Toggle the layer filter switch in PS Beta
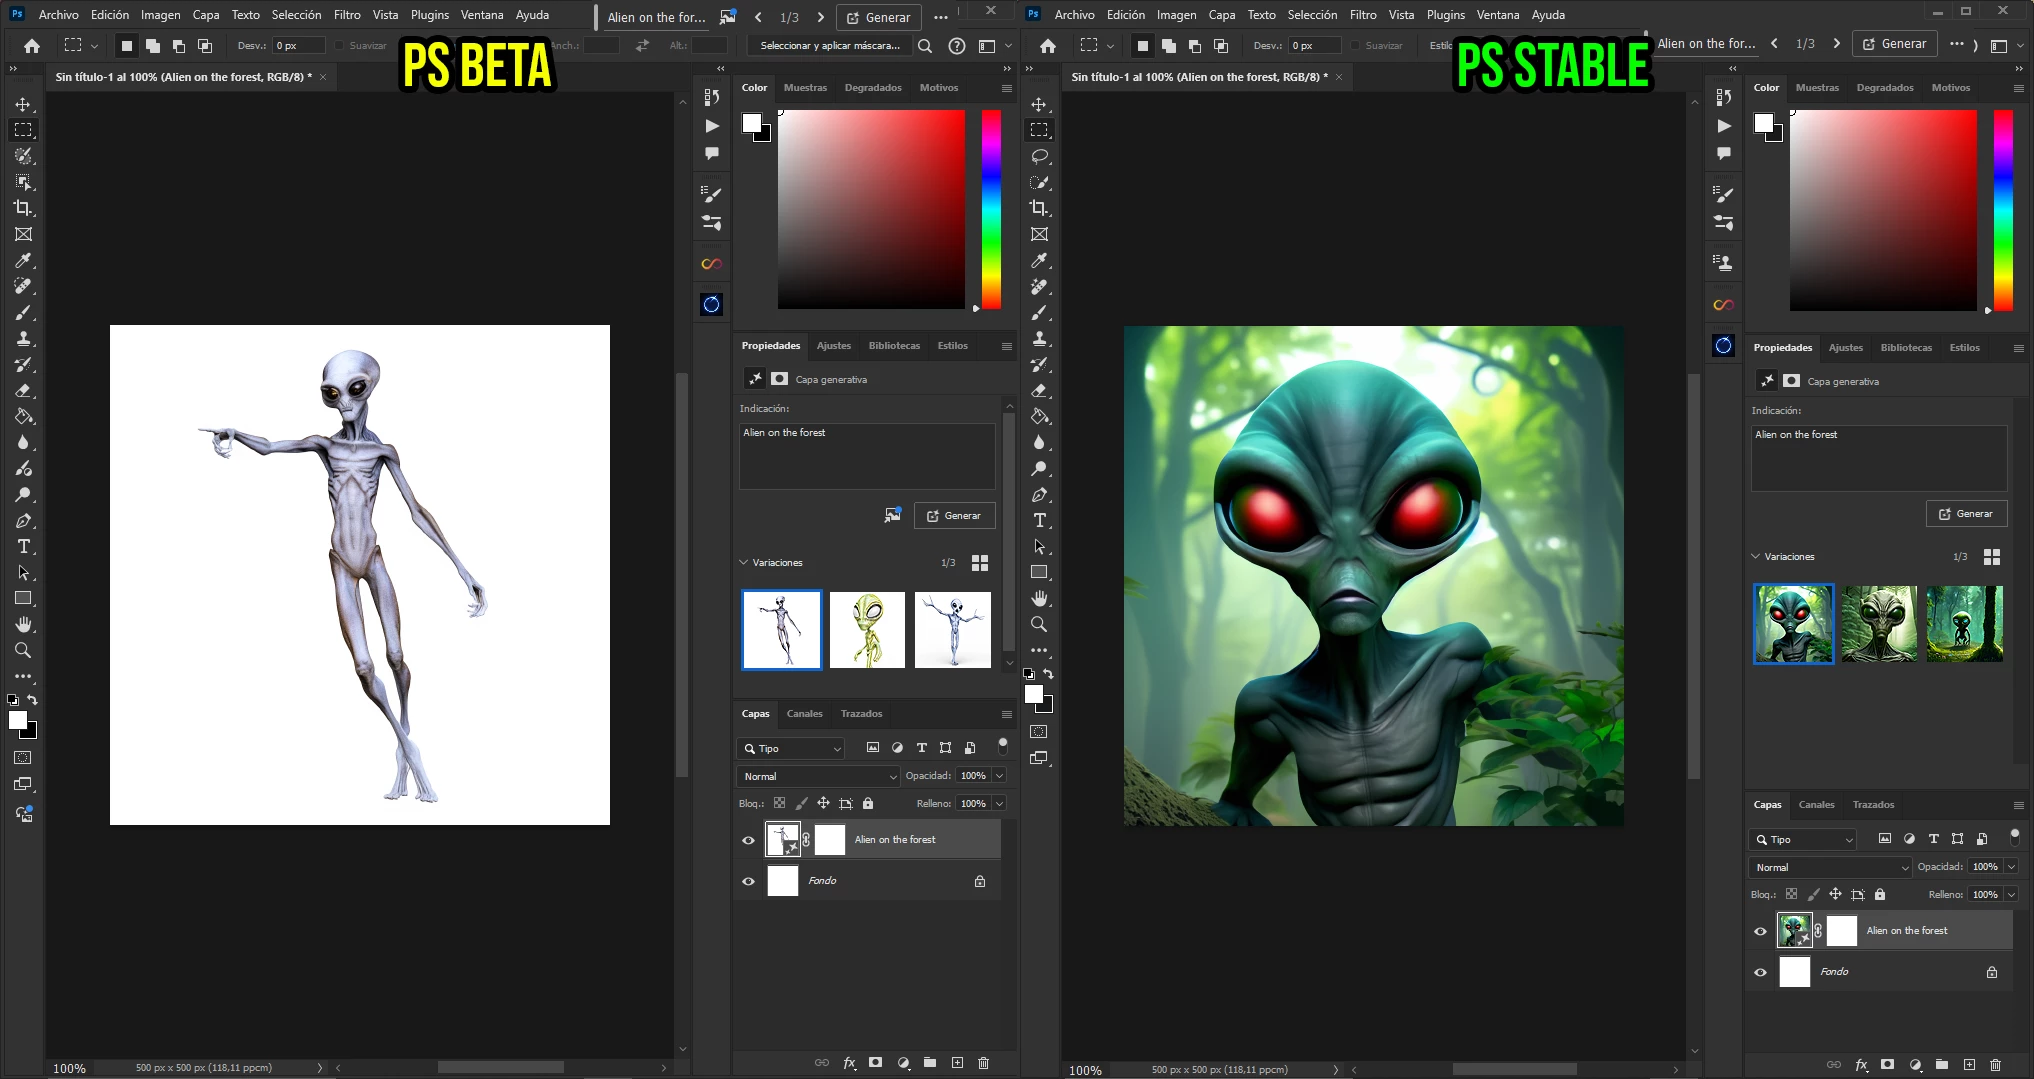Image resolution: width=2034 pixels, height=1079 pixels. 1003,746
